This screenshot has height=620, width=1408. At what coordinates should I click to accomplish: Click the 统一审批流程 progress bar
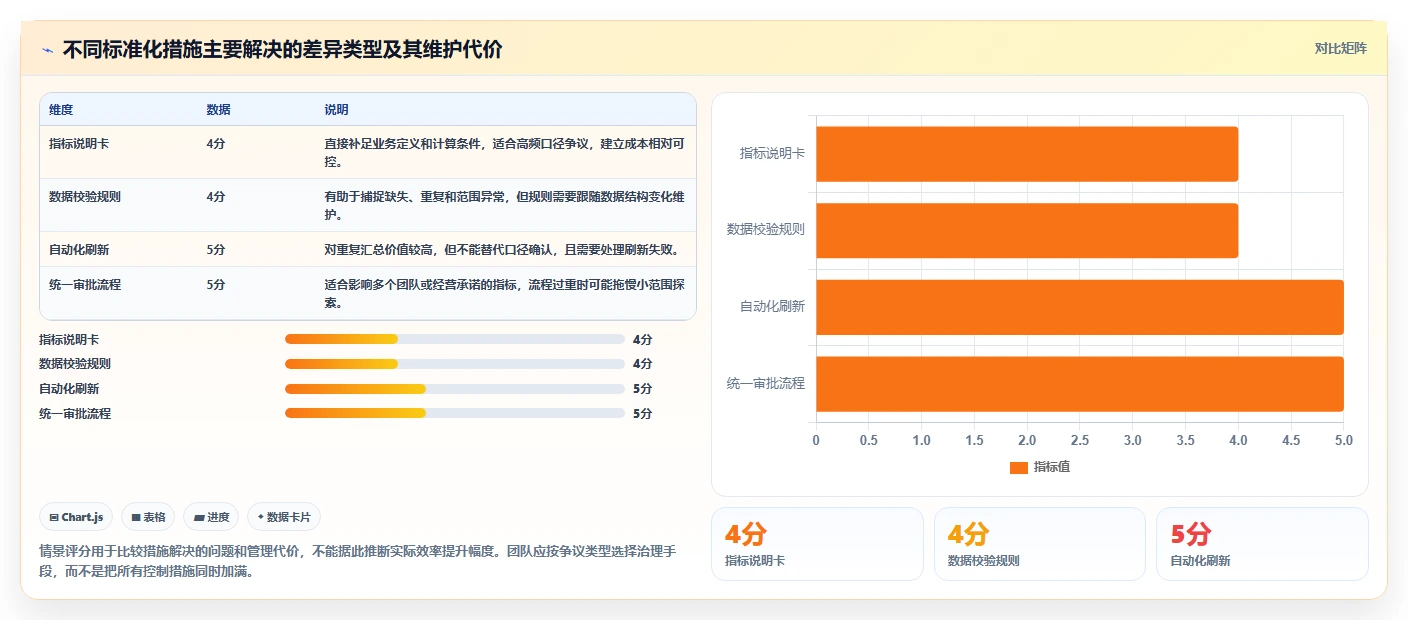(x=455, y=413)
